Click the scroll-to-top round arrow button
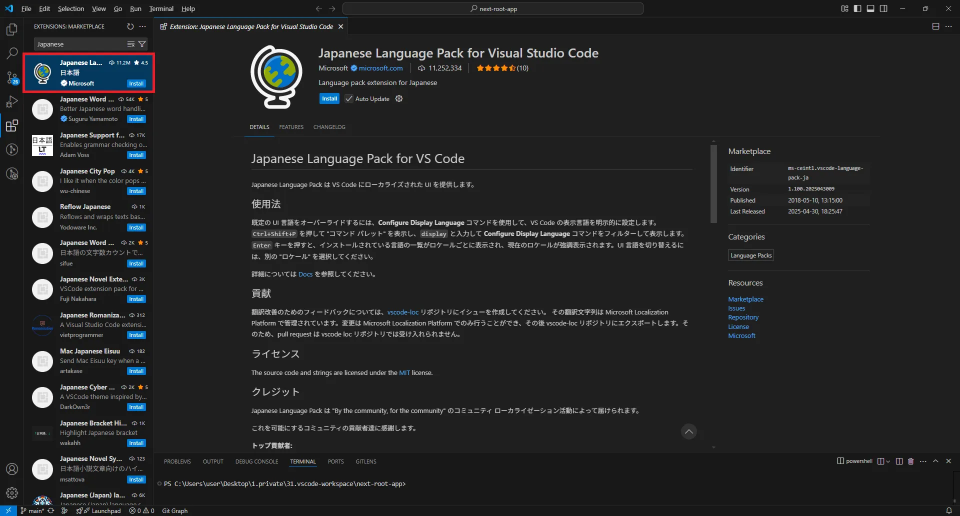The width and height of the screenshot is (960, 516). [x=689, y=432]
